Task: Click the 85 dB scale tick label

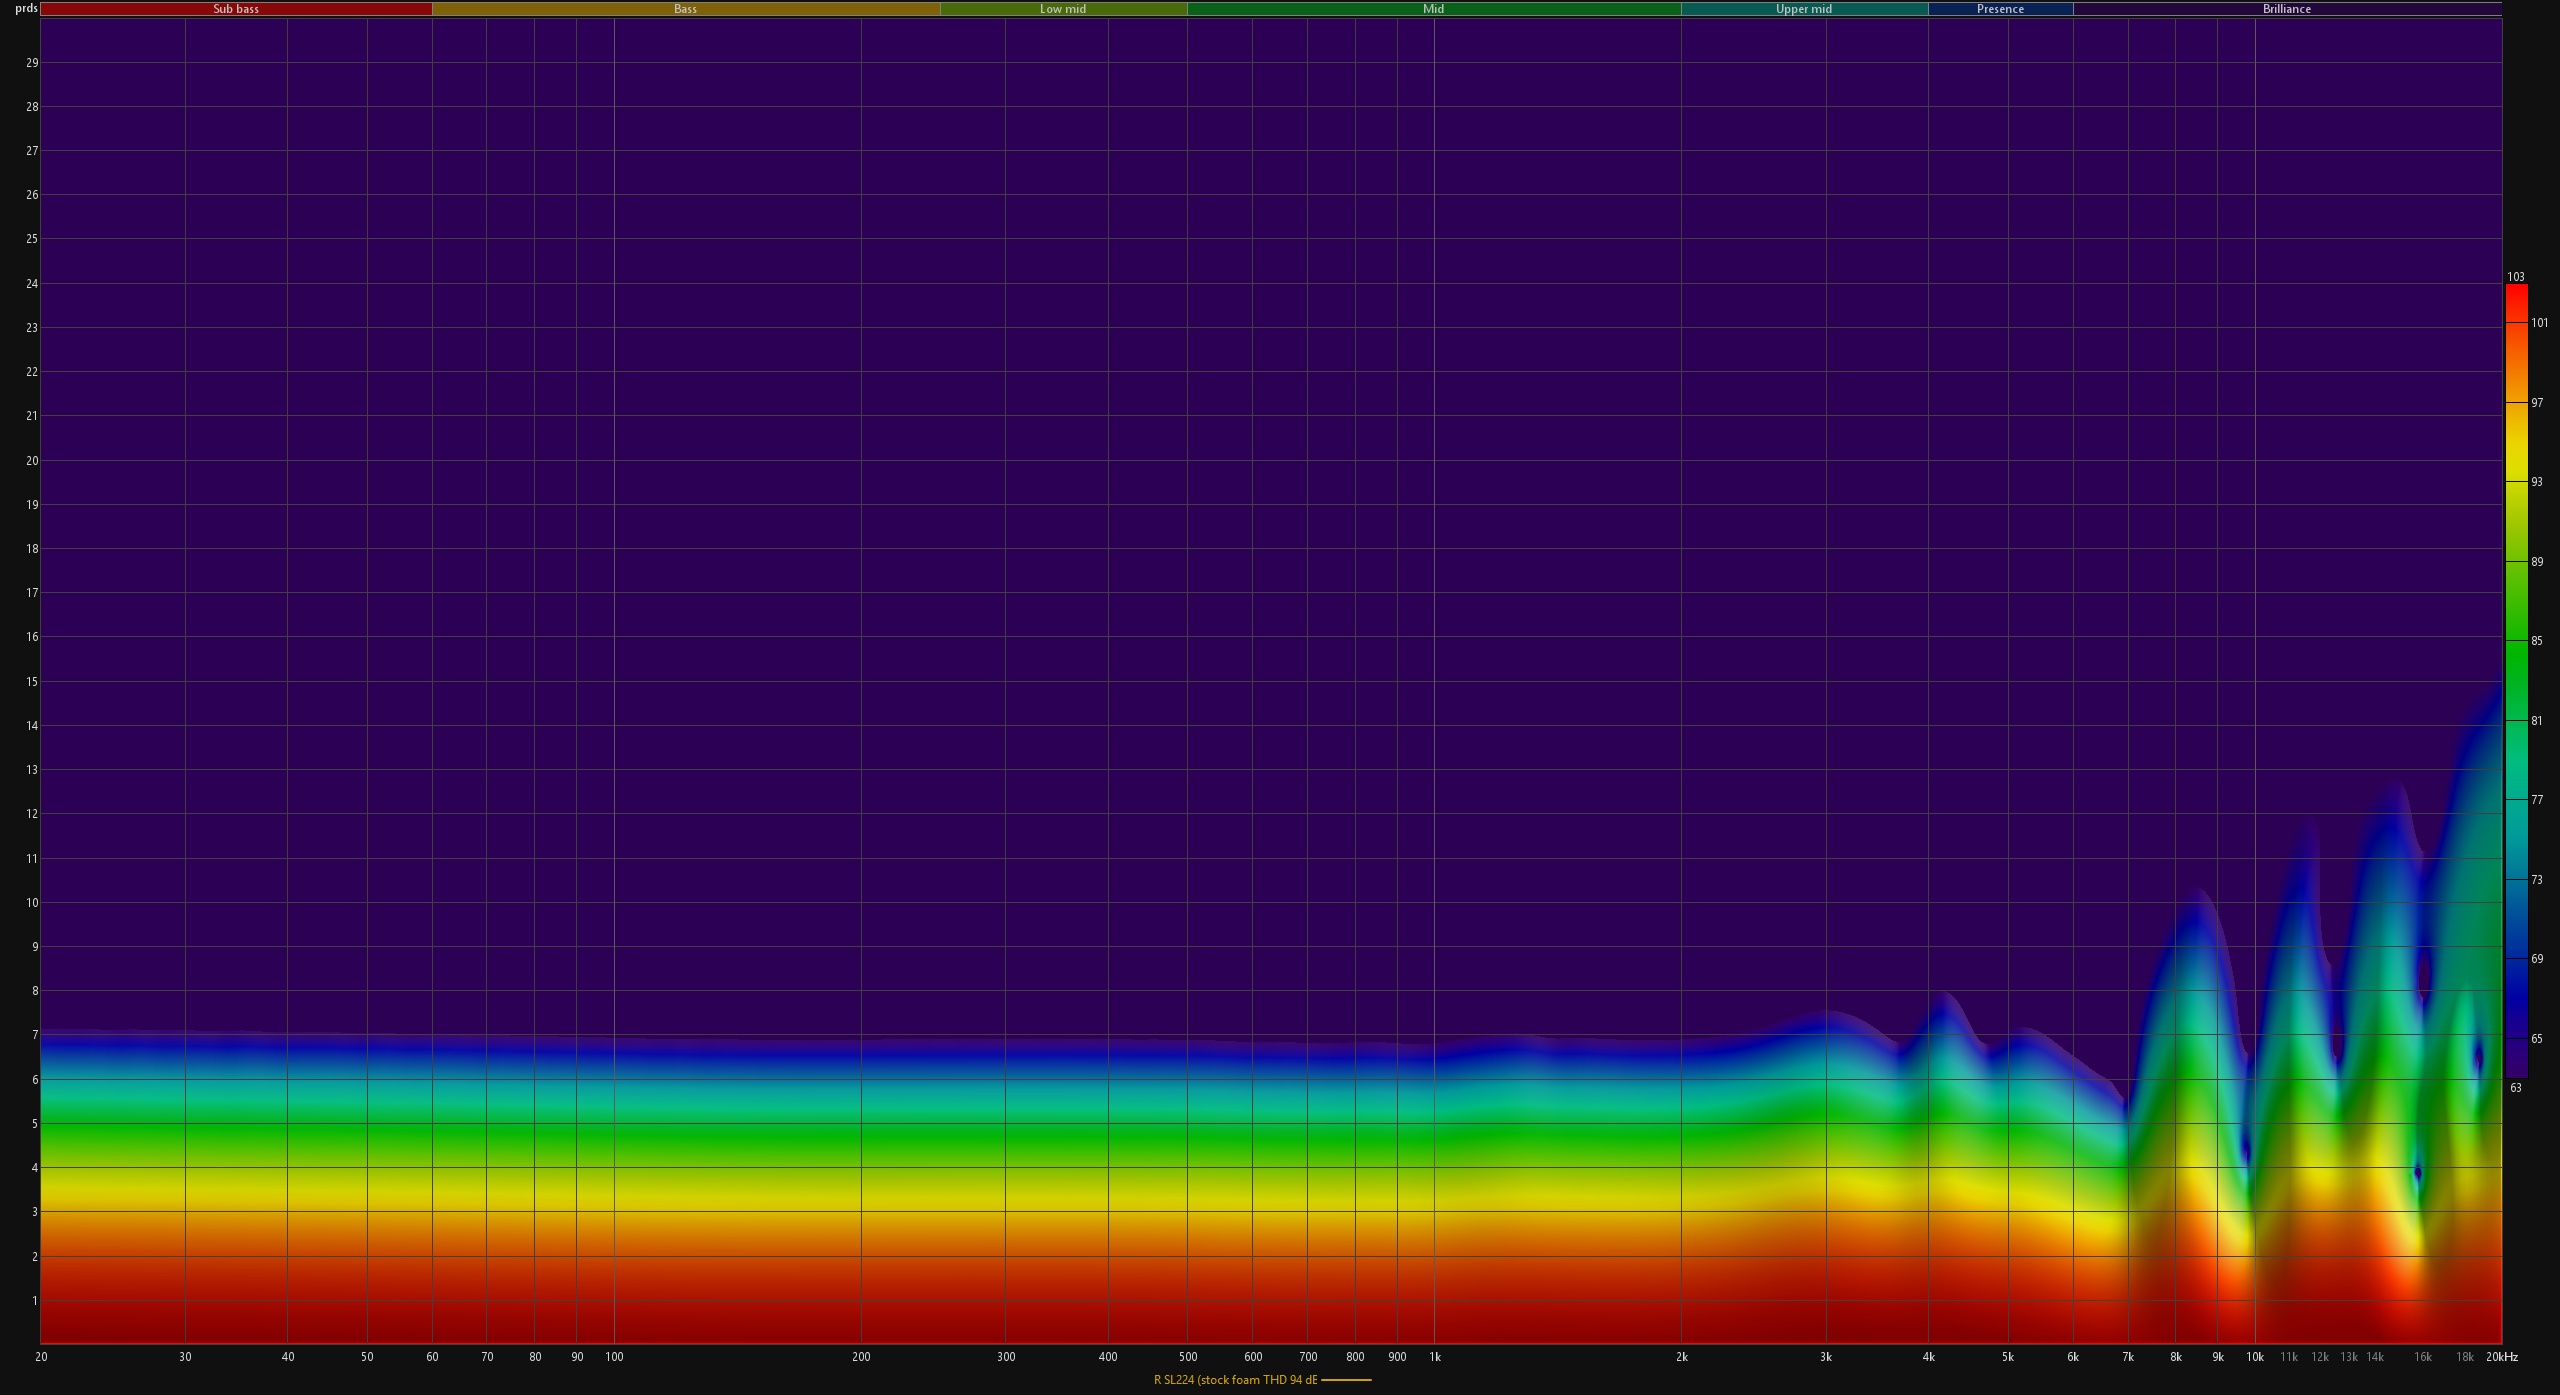Action: (2536, 641)
